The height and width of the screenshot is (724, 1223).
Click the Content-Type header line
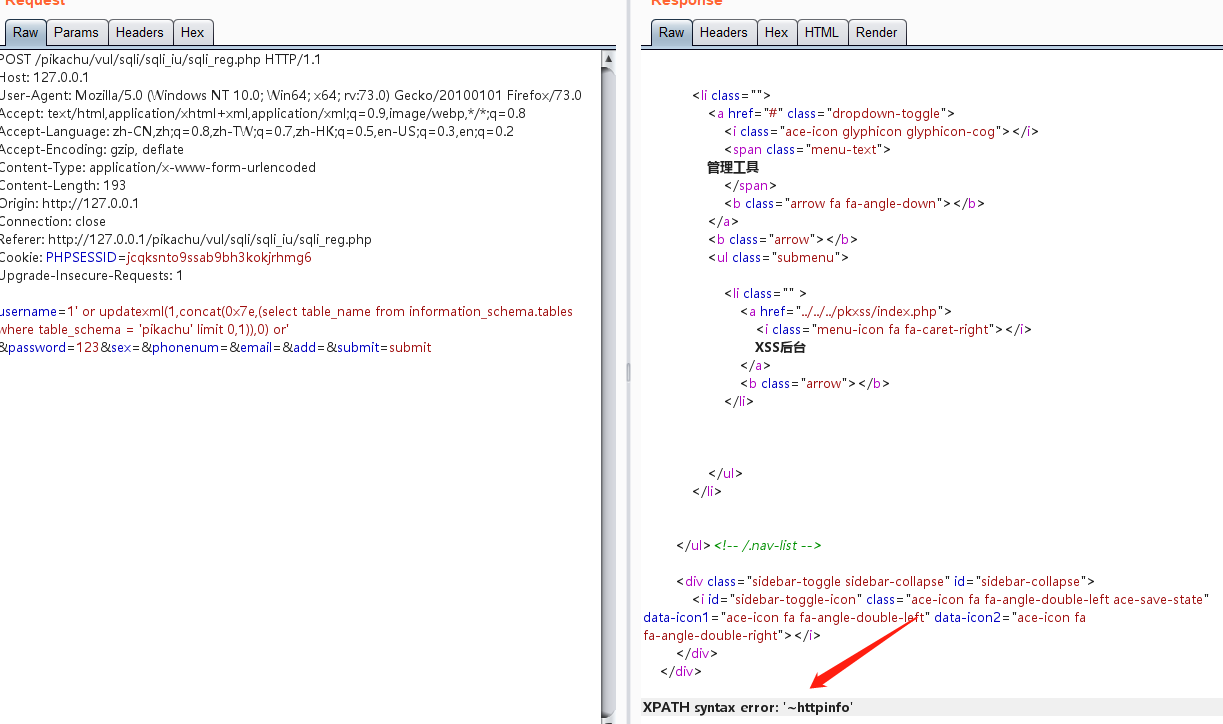click(157, 167)
